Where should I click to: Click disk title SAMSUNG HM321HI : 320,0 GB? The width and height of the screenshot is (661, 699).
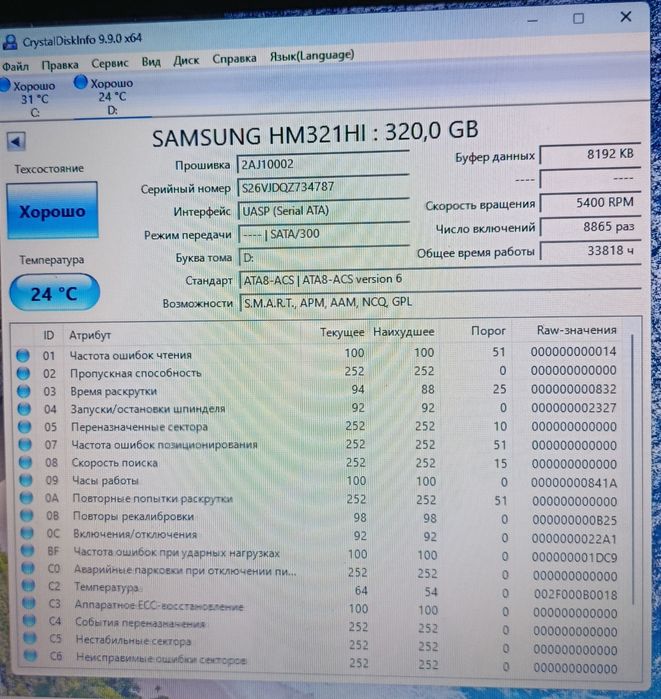pos(315,133)
